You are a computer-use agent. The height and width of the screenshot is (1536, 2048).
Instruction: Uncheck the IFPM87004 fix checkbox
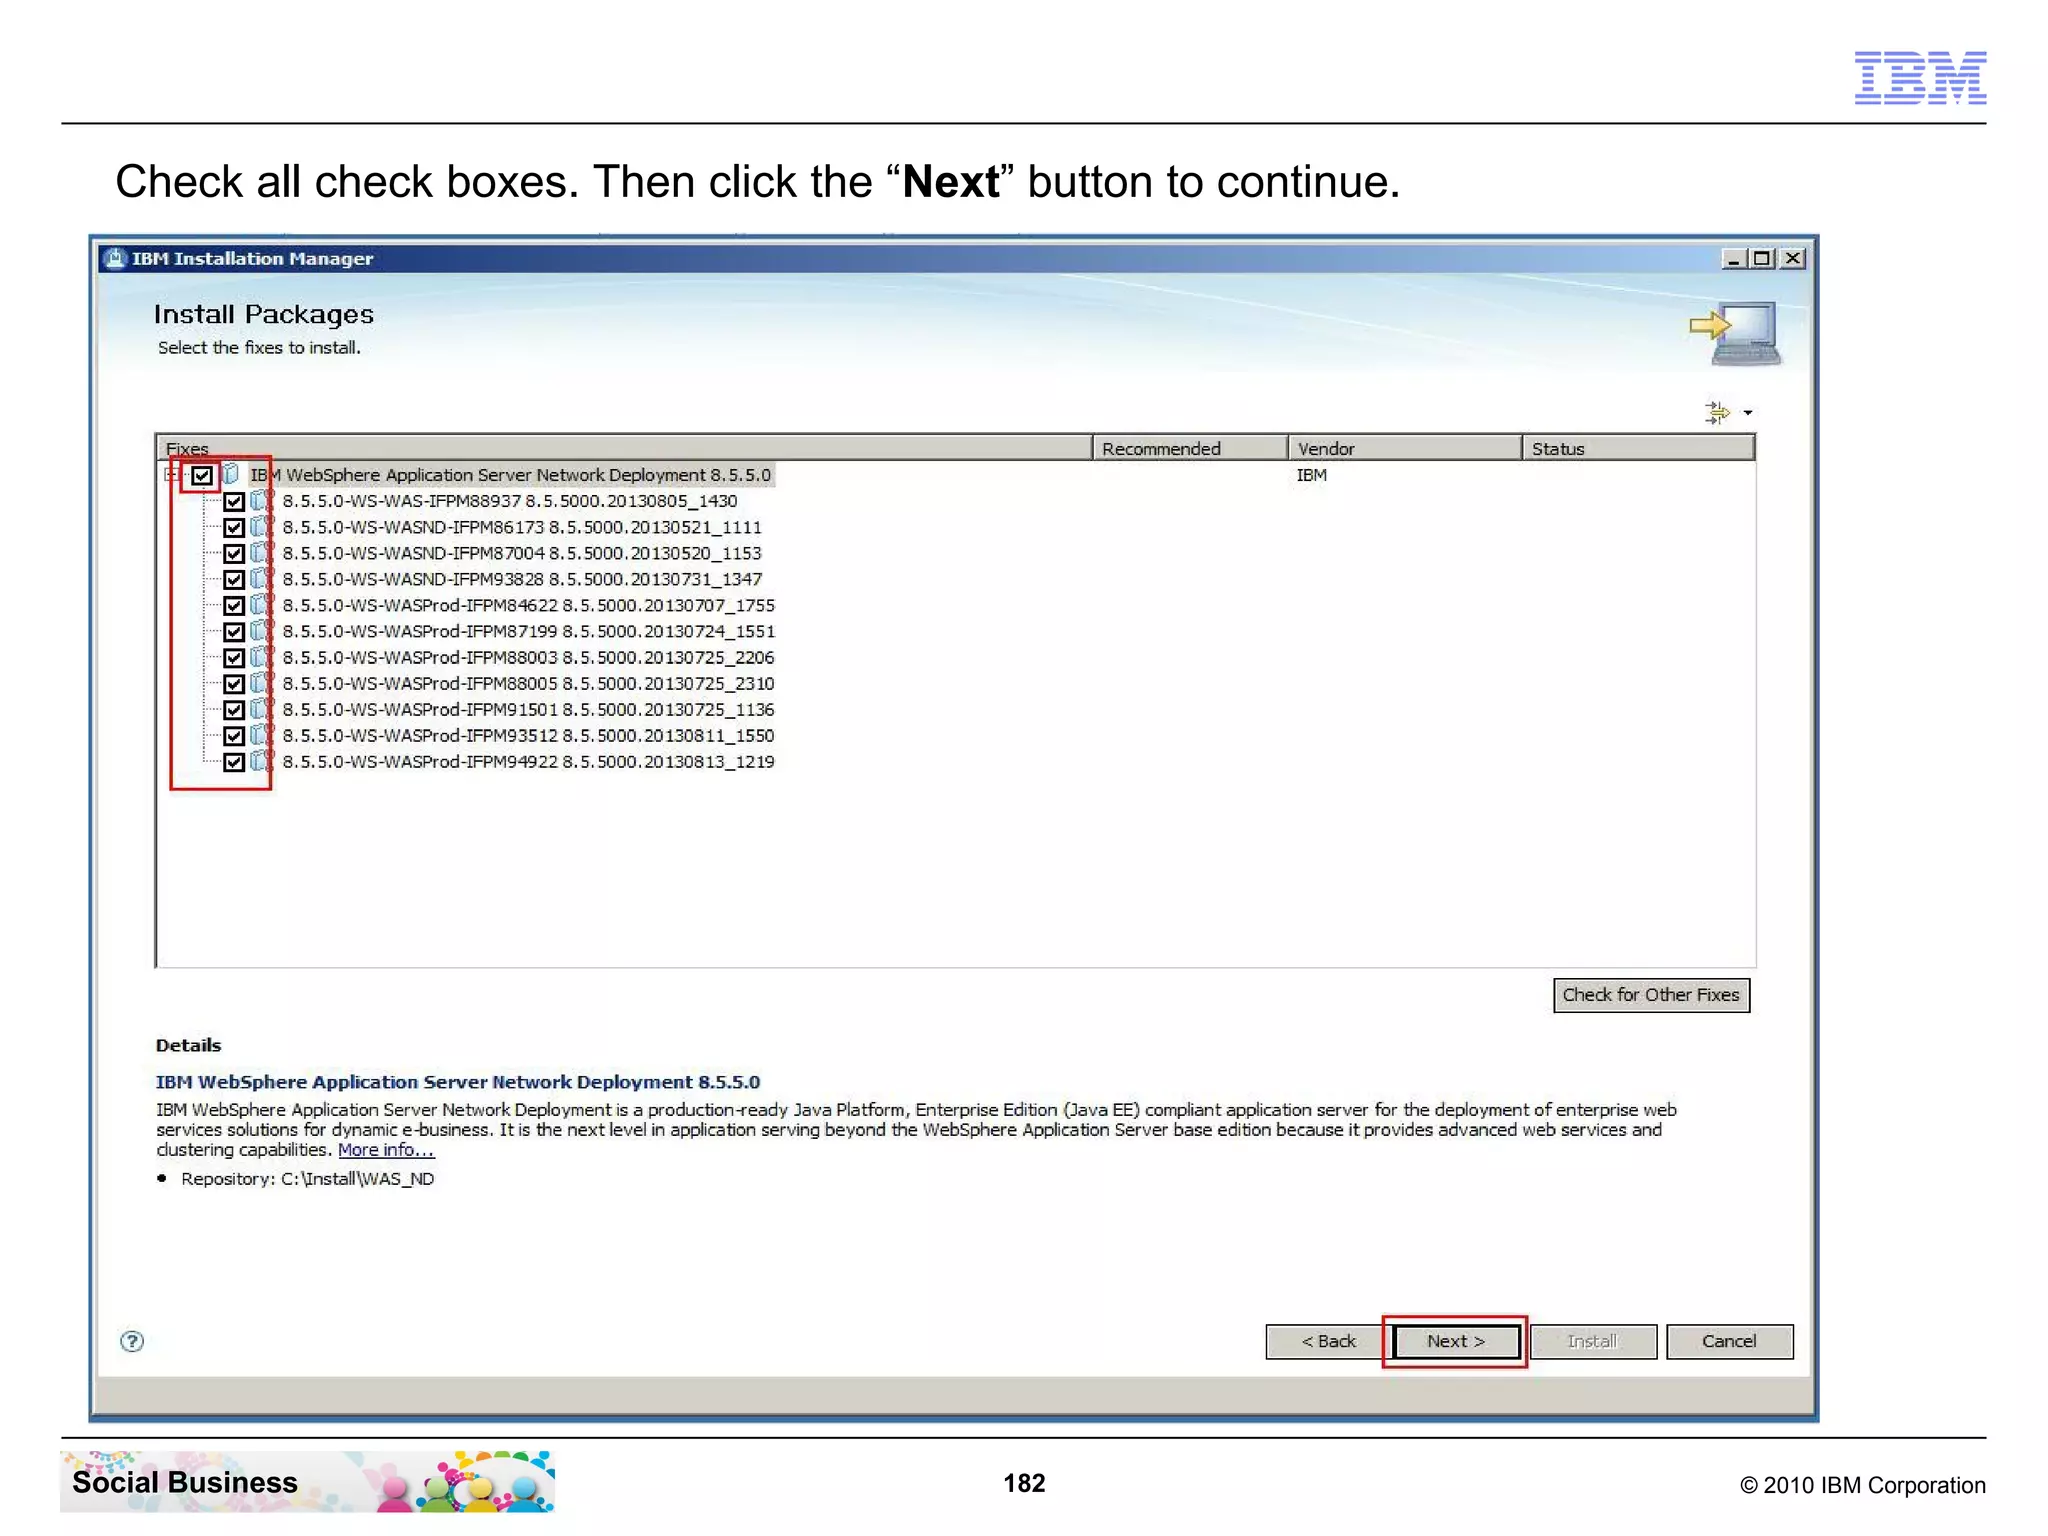pyautogui.click(x=234, y=553)
